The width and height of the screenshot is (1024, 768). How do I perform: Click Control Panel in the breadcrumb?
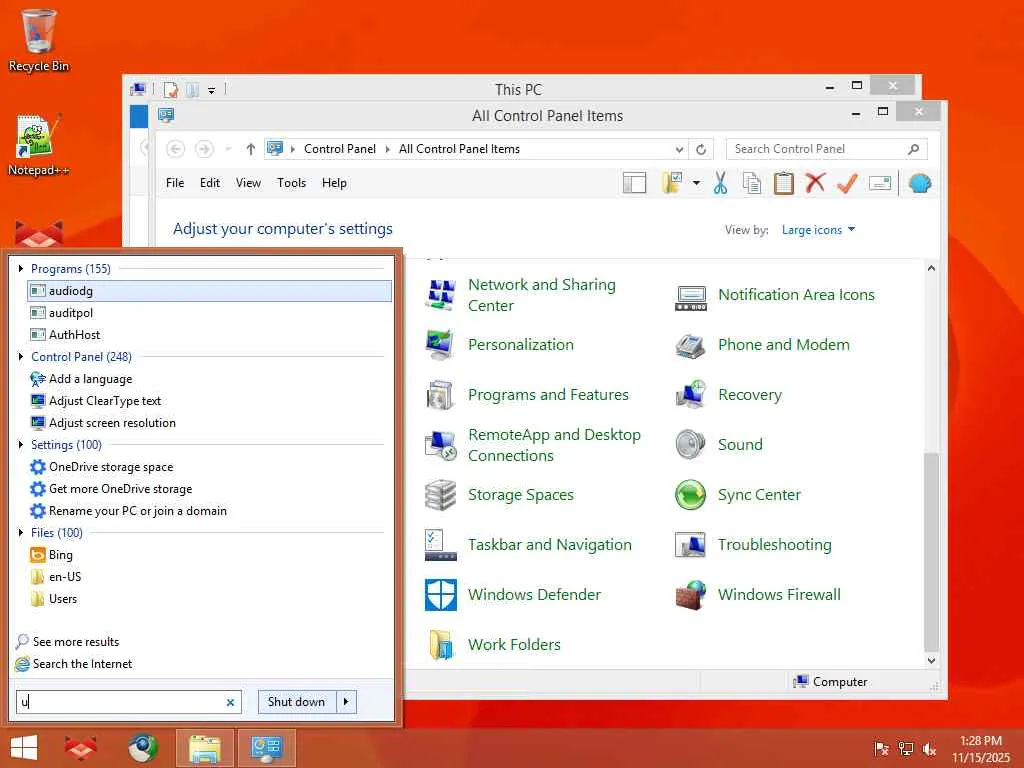(x=340, y=149)
